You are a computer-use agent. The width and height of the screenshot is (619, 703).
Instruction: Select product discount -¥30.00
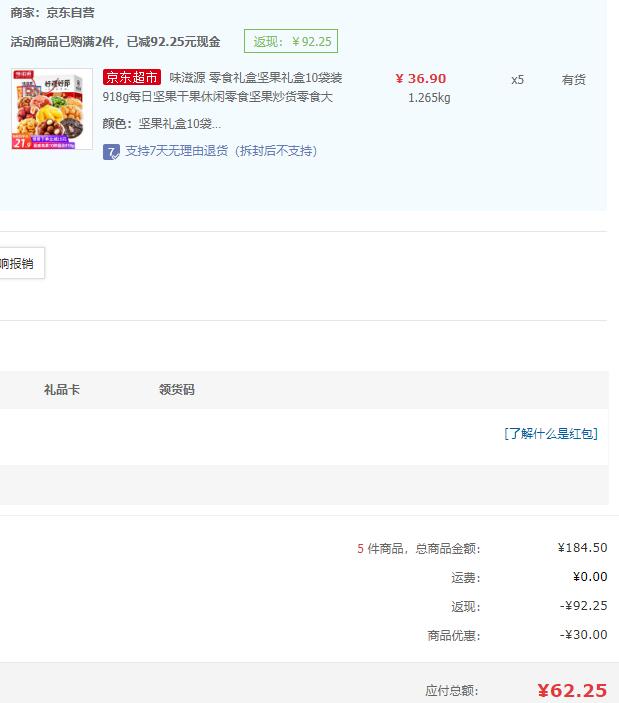pos(584,635)
